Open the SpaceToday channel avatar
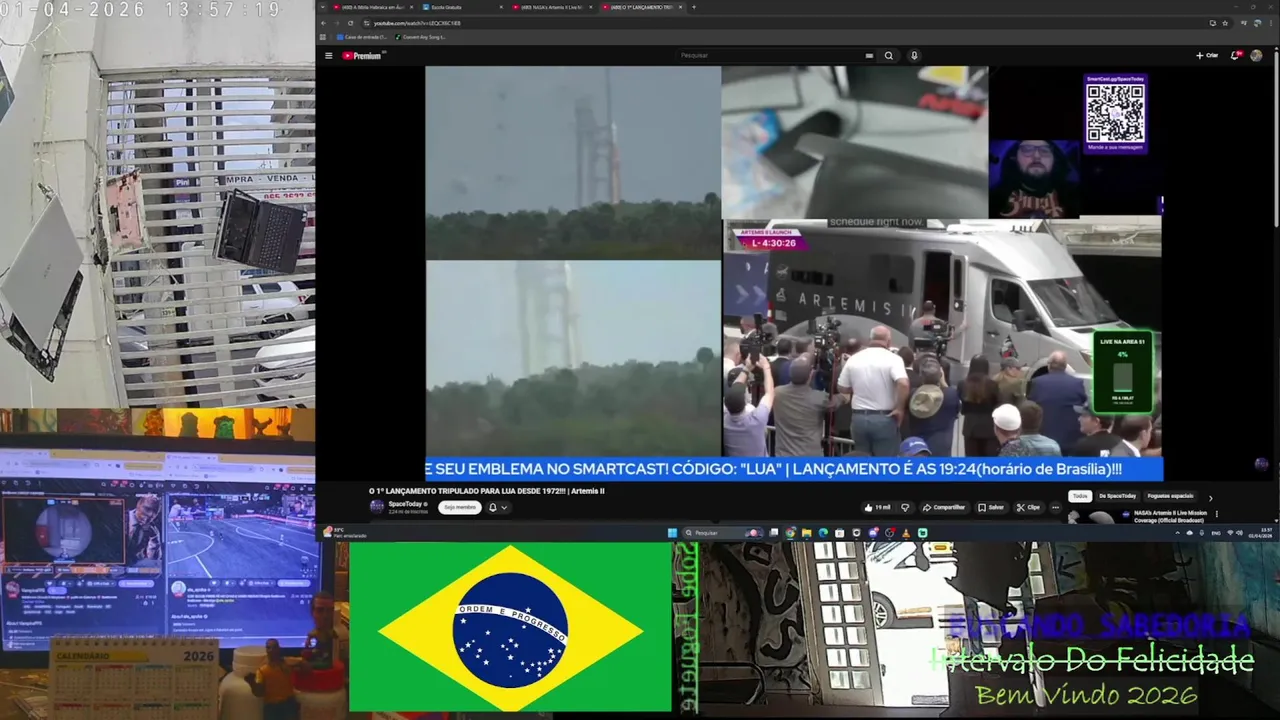 (x=377, y=507)
